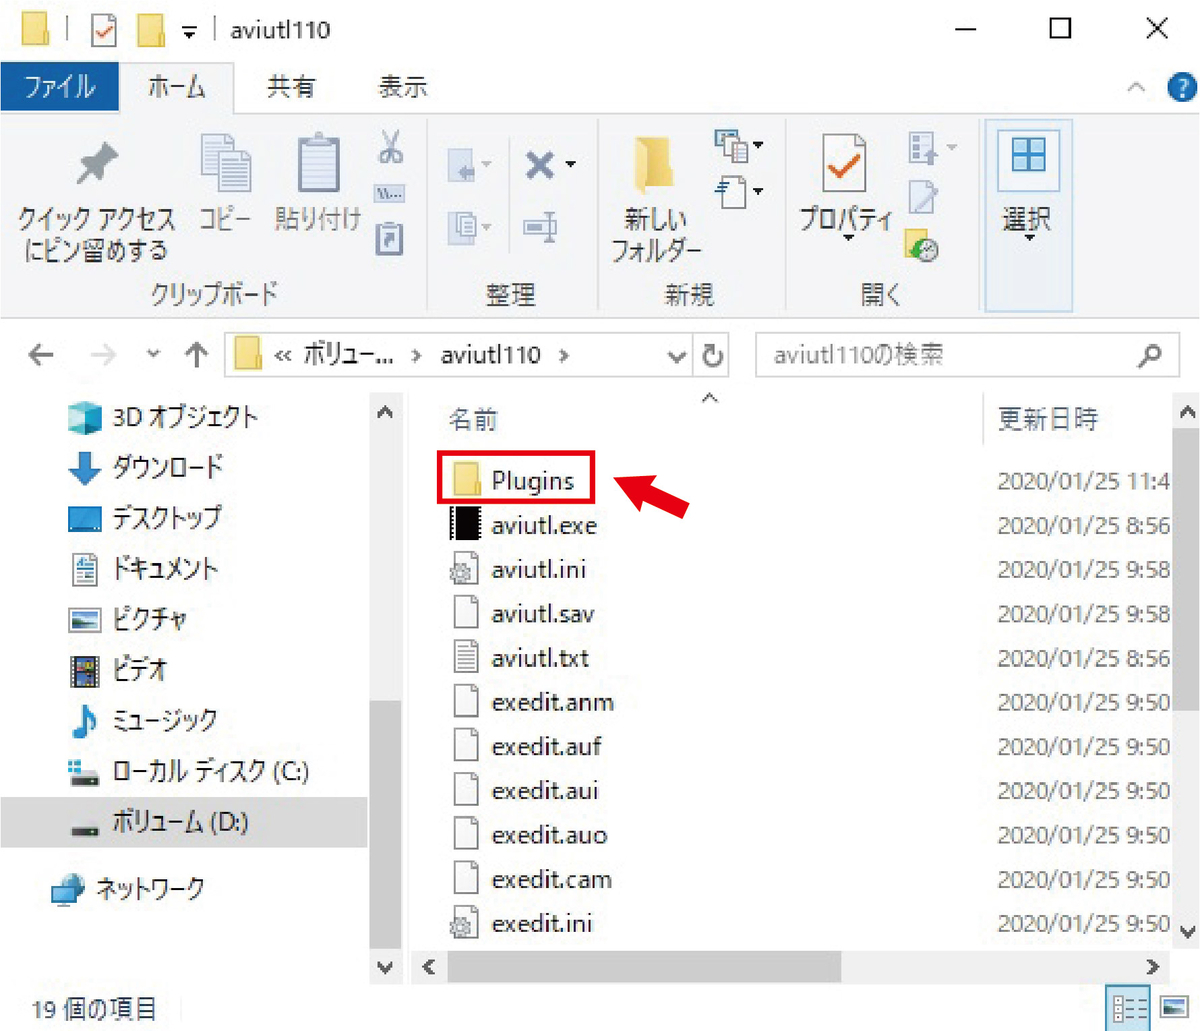
Task: Click the 更新日時 column header
Action: pos(1048,419)
